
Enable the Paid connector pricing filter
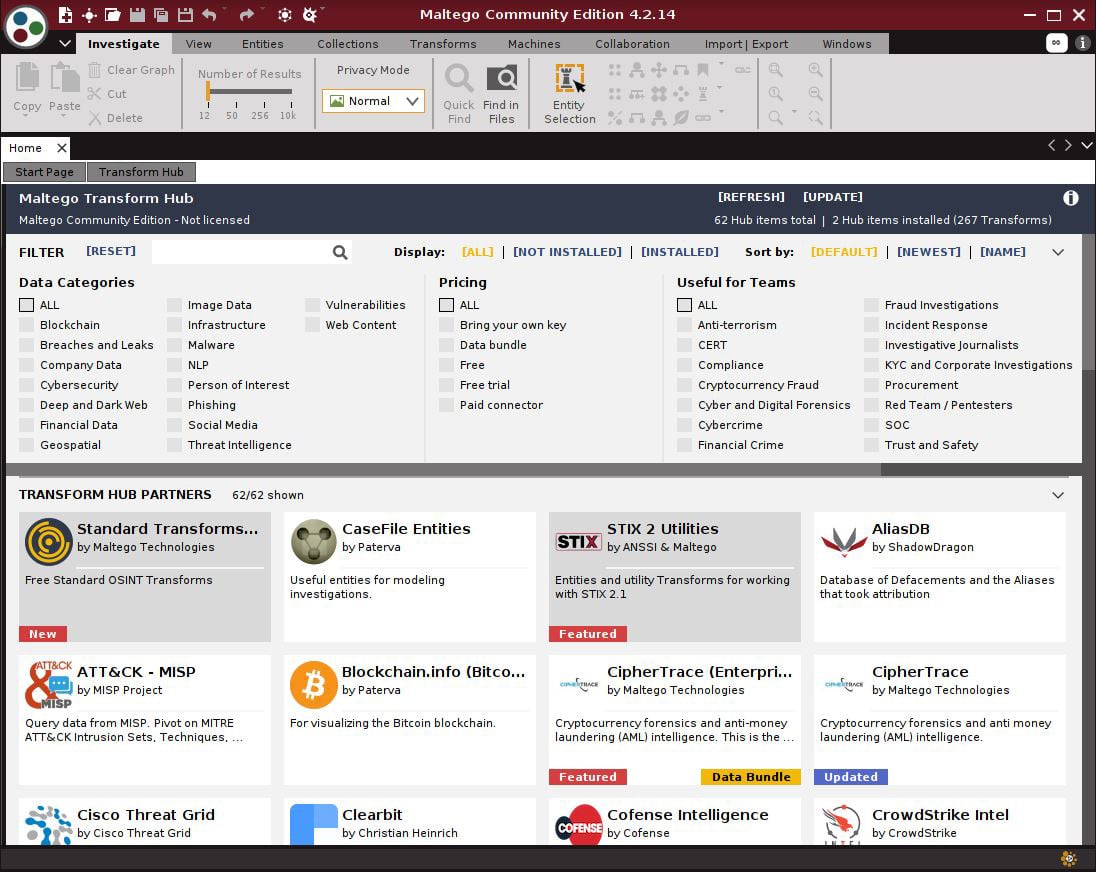click(446, 405)
